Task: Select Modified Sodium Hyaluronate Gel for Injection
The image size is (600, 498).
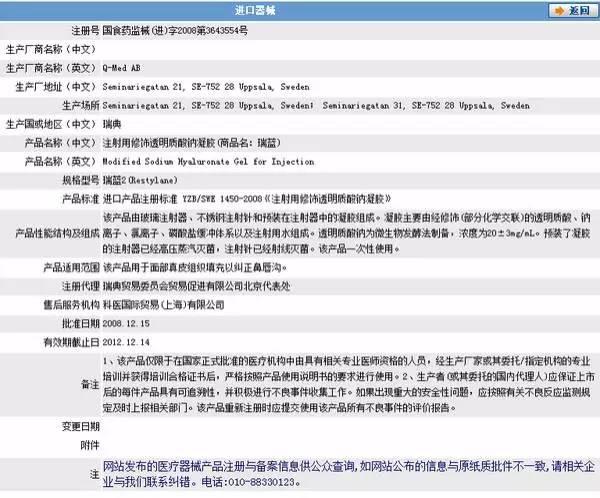Action: point(209,162)
